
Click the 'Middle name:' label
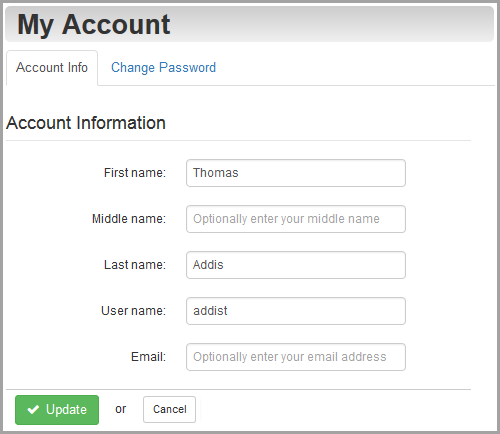pos(129,219)
